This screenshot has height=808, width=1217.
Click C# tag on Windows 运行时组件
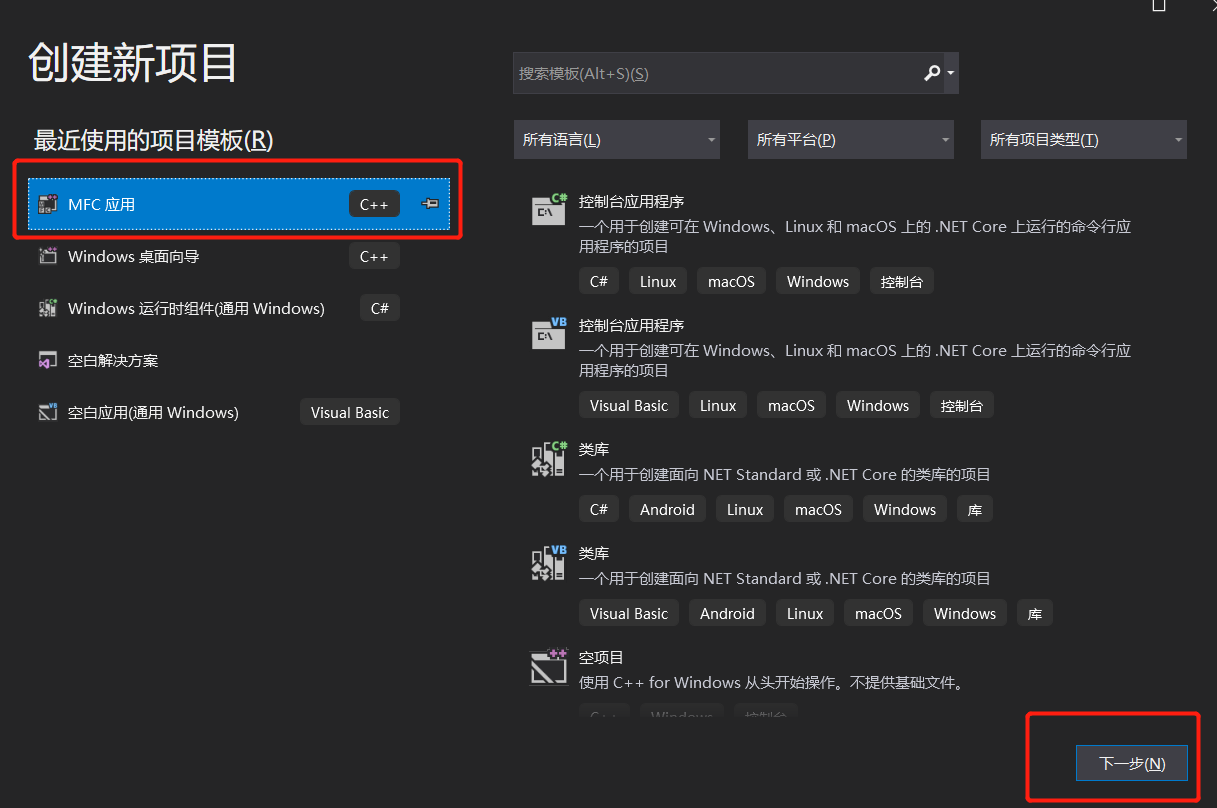pos(380,308)
